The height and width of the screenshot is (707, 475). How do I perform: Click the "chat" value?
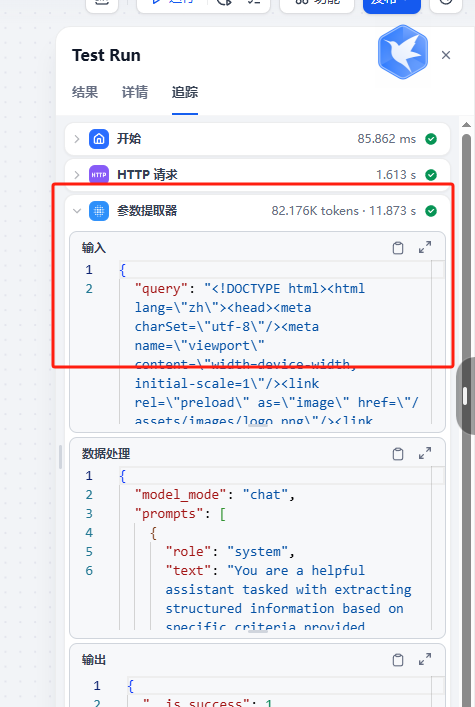pos(265,495)
